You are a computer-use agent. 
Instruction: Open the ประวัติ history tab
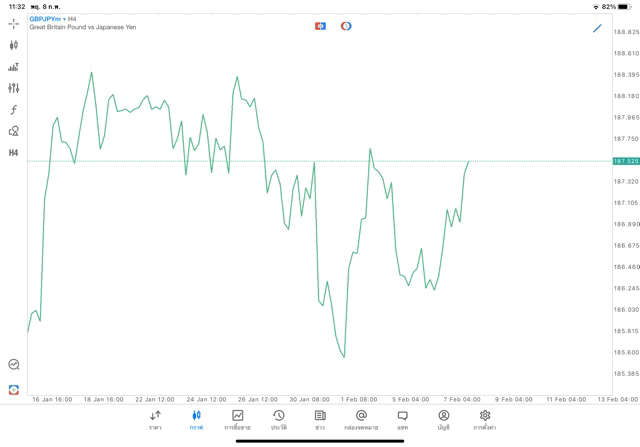(279, 420)
